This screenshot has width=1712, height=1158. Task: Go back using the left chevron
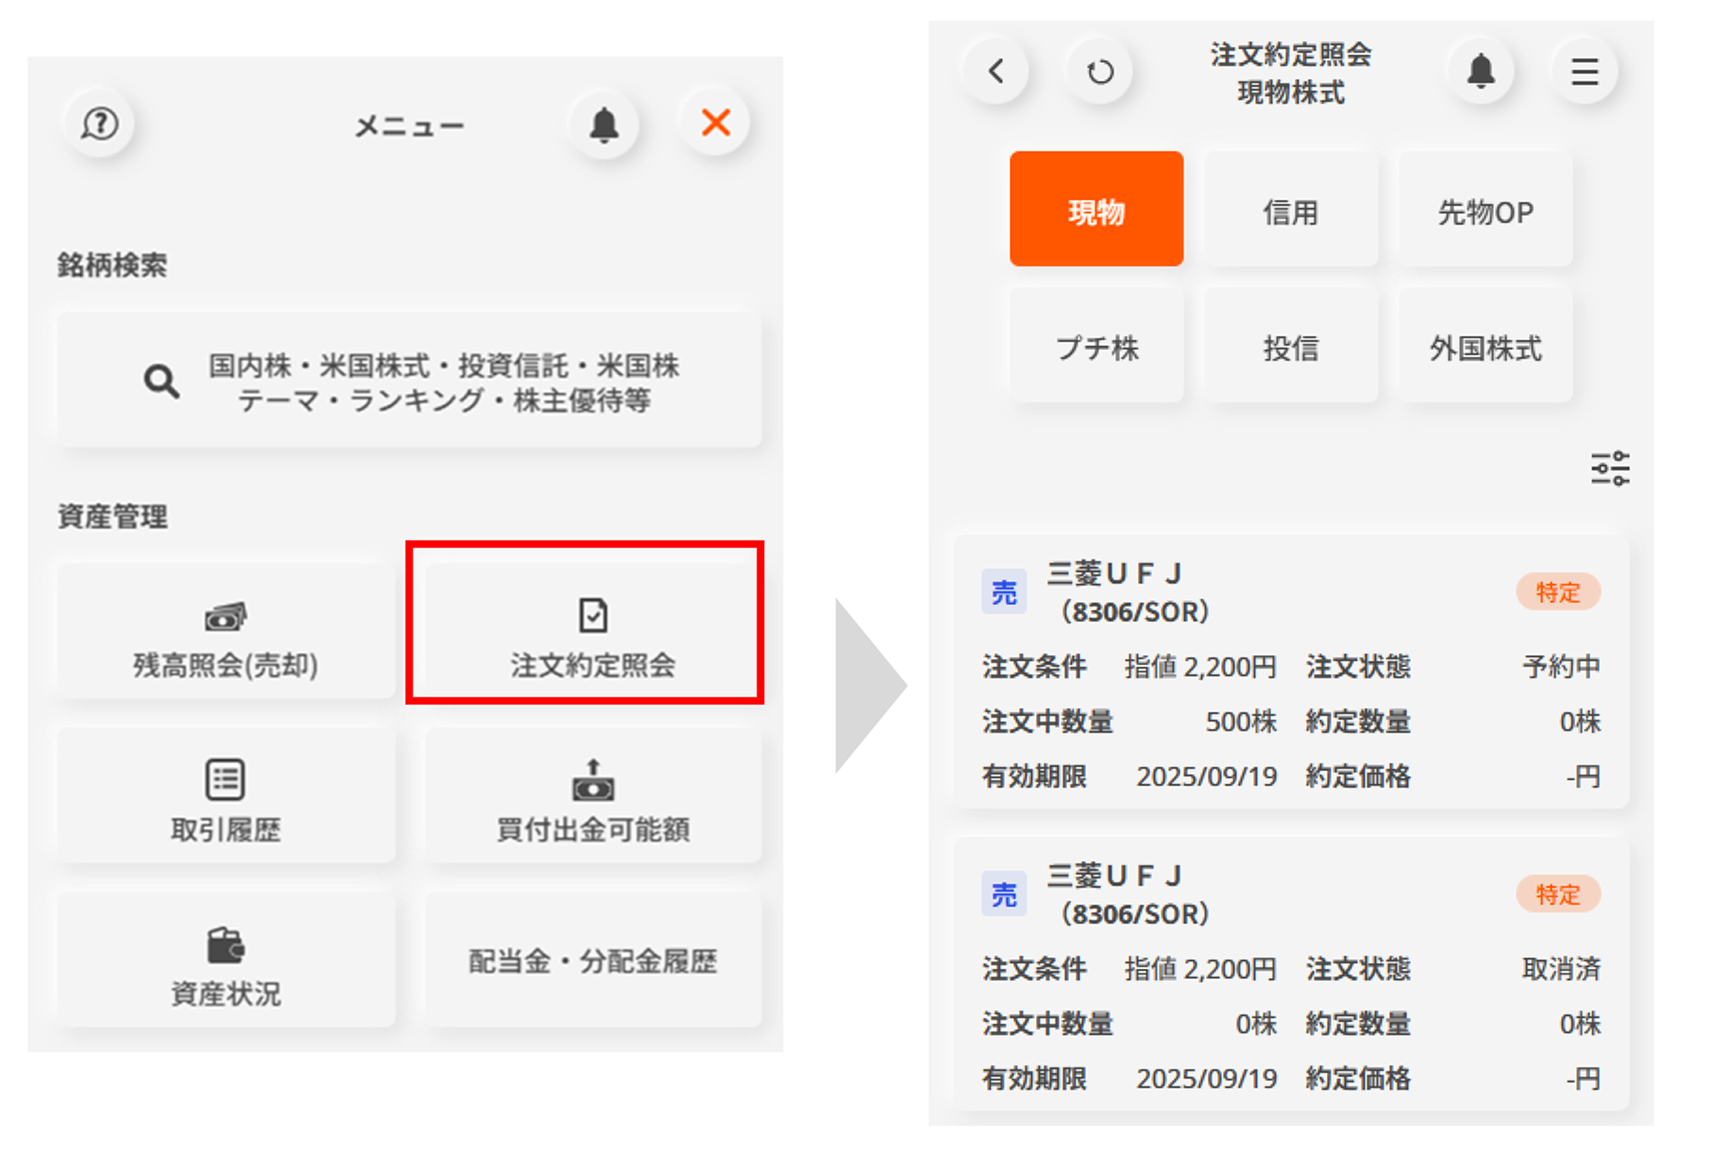[996, 71]
